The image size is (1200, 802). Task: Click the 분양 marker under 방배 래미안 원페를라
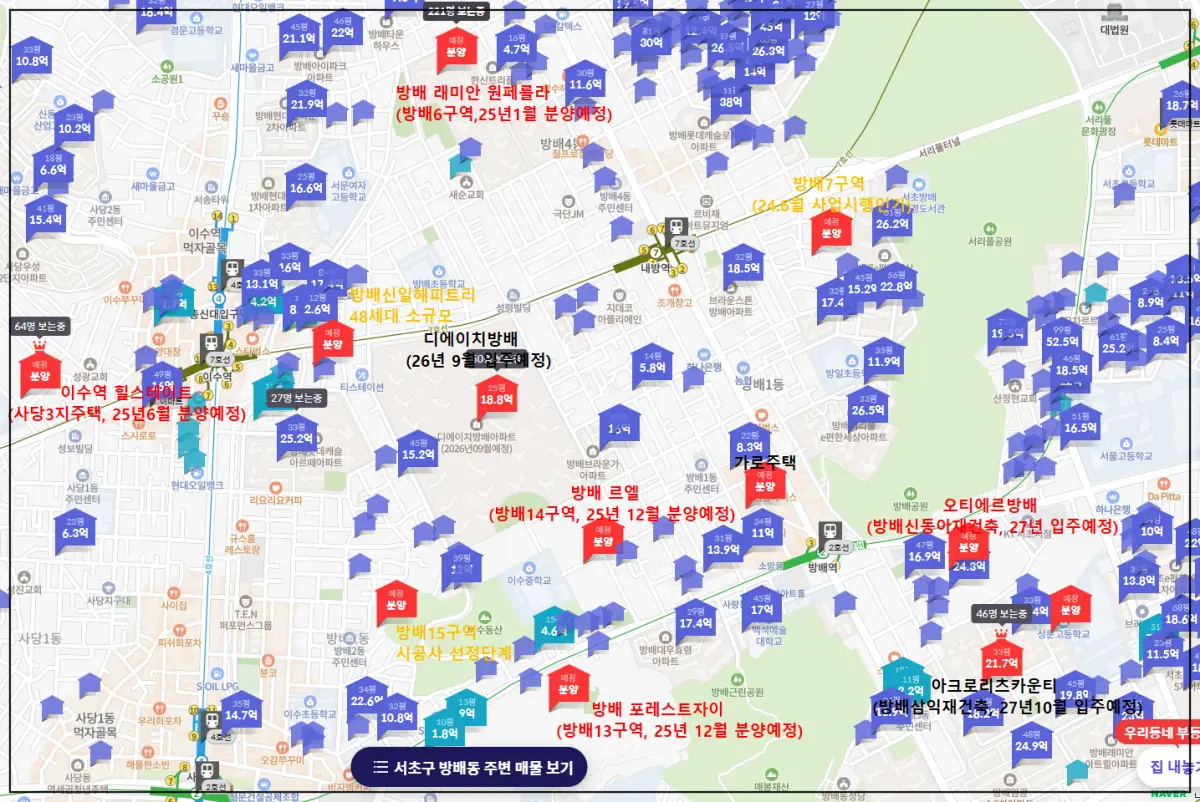click(456, 50)
